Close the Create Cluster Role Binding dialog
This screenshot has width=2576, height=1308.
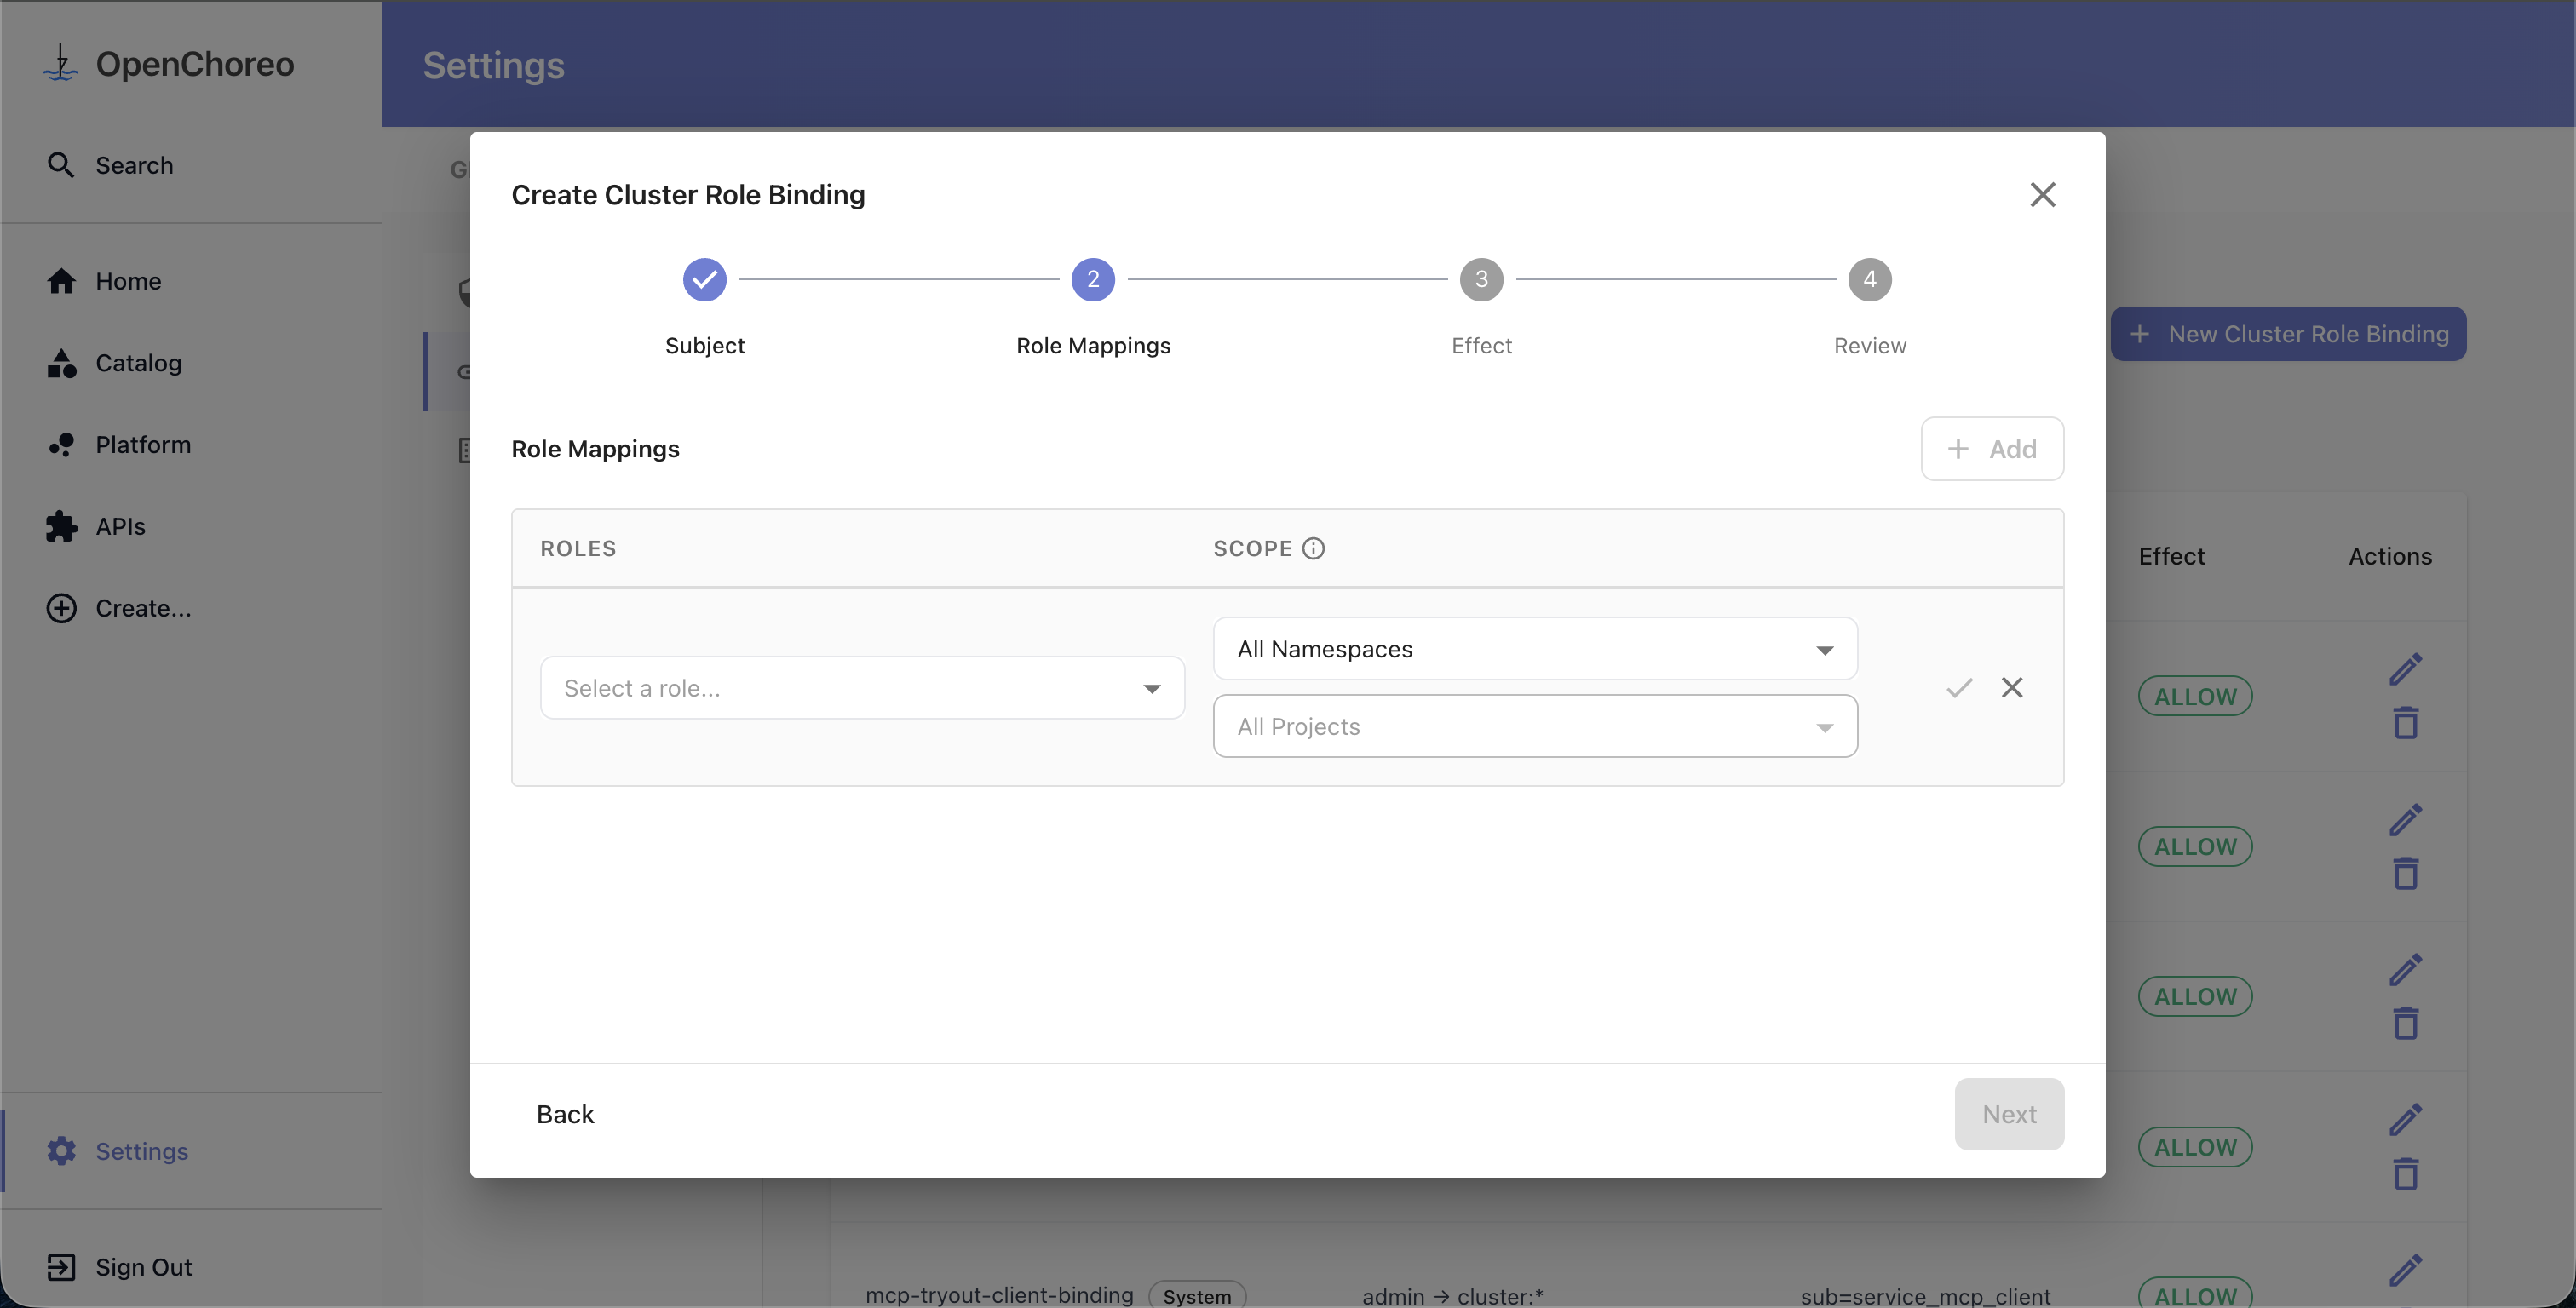click(2042, 194)
